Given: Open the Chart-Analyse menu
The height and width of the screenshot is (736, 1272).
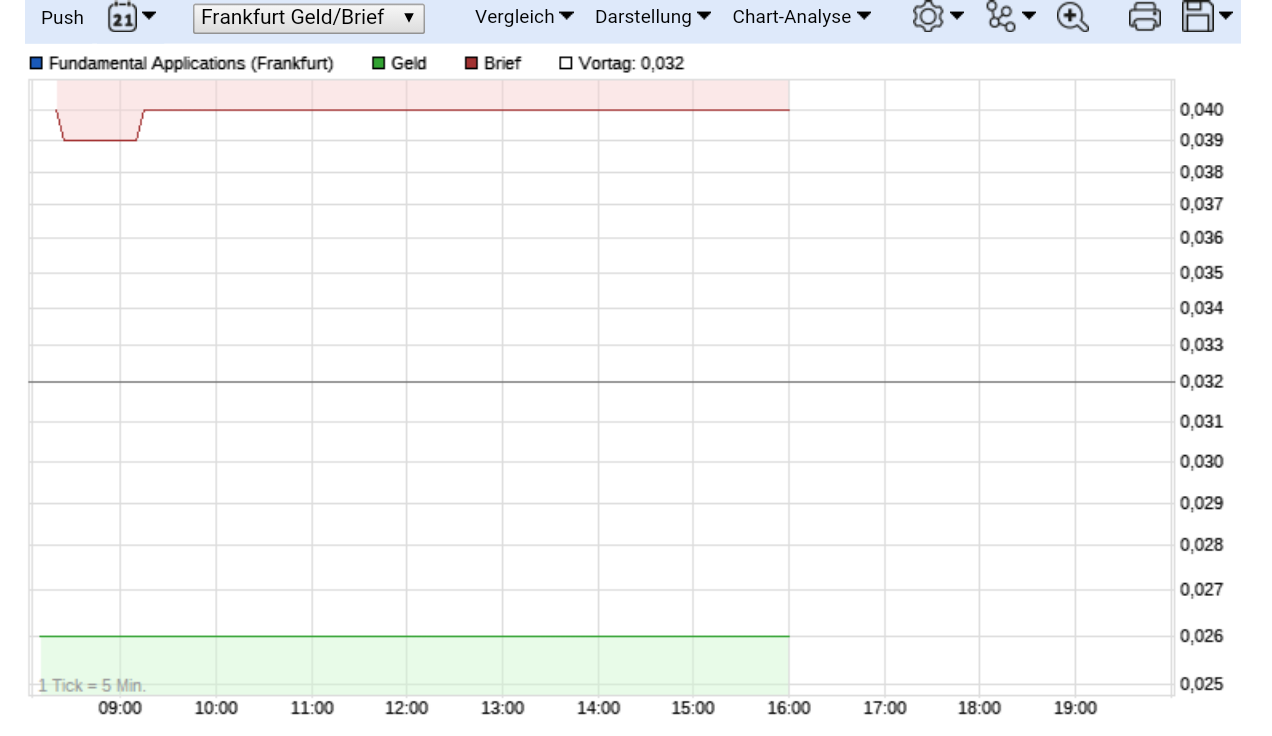Looking at the screenshot, I should 801,17.
